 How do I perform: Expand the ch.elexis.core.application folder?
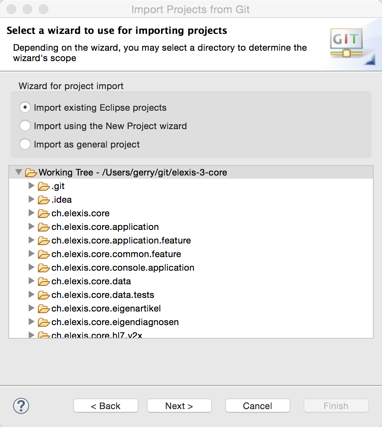tap(31, 227)
